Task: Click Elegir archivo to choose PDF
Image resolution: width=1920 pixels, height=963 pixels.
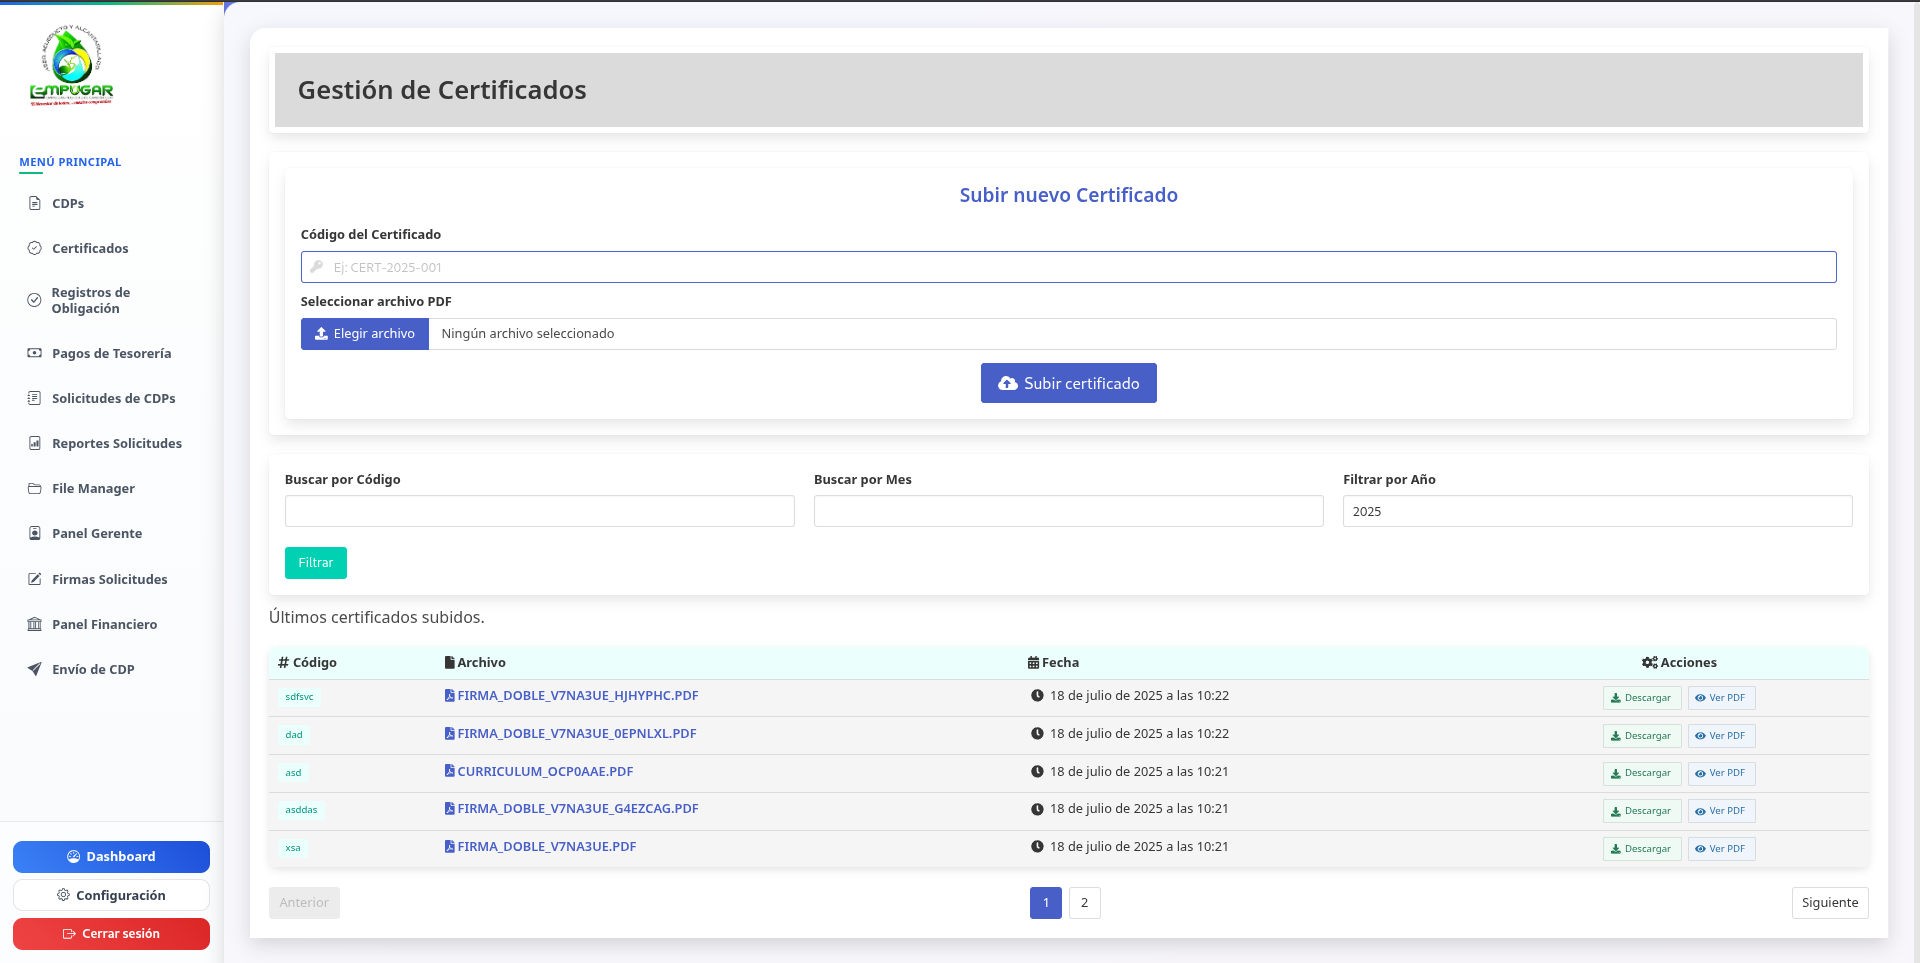Action: coord(365,334)
